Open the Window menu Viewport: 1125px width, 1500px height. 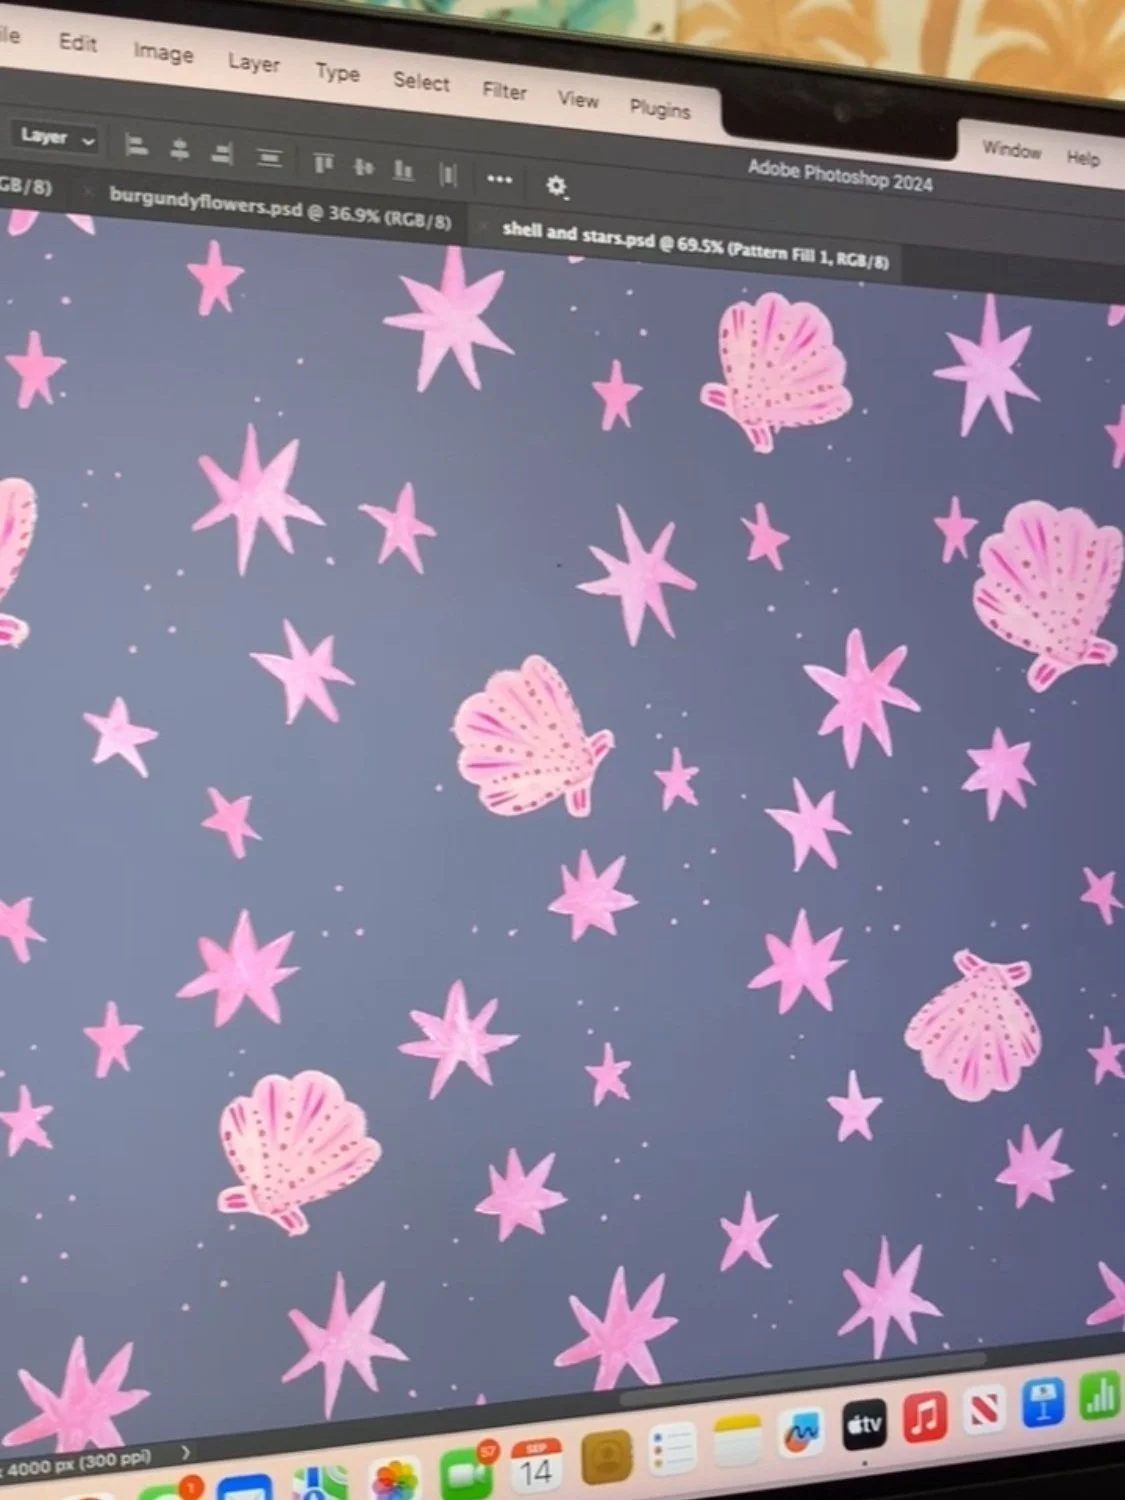[x=1011, y=150]
